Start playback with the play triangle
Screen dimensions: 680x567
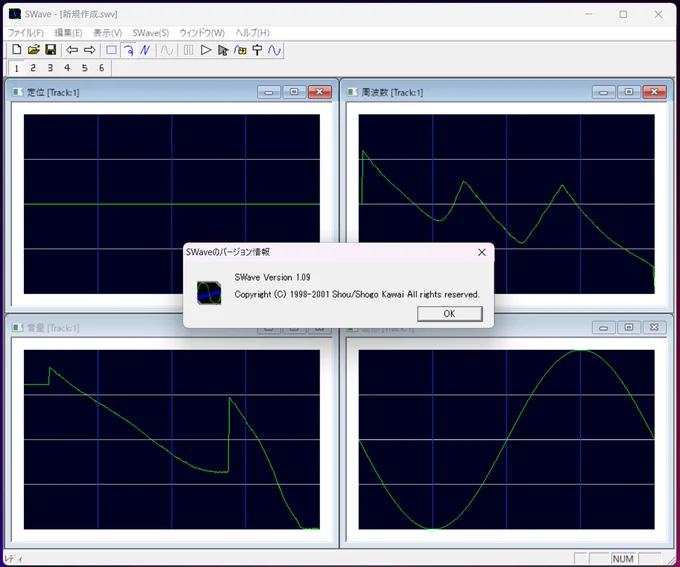206,50
